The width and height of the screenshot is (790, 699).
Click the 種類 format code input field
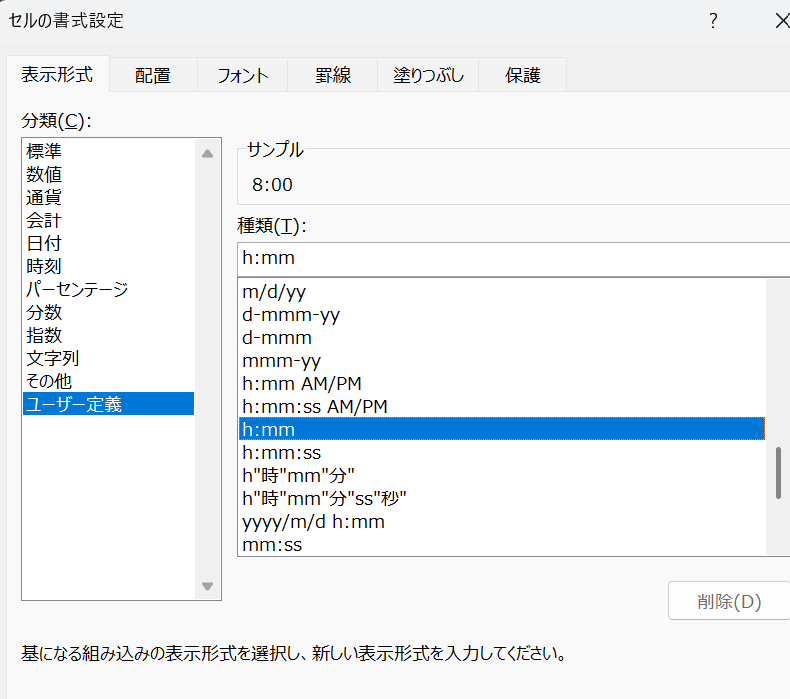pyautogui.click(x=513, y=259)
